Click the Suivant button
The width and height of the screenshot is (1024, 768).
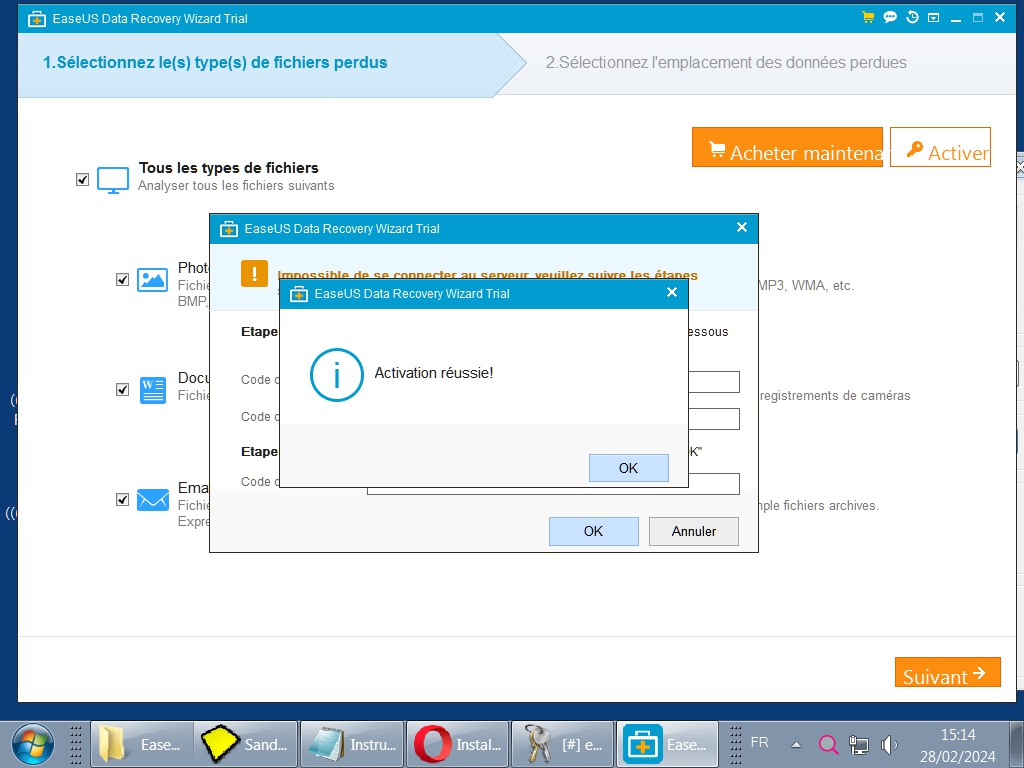coord(948,672)
